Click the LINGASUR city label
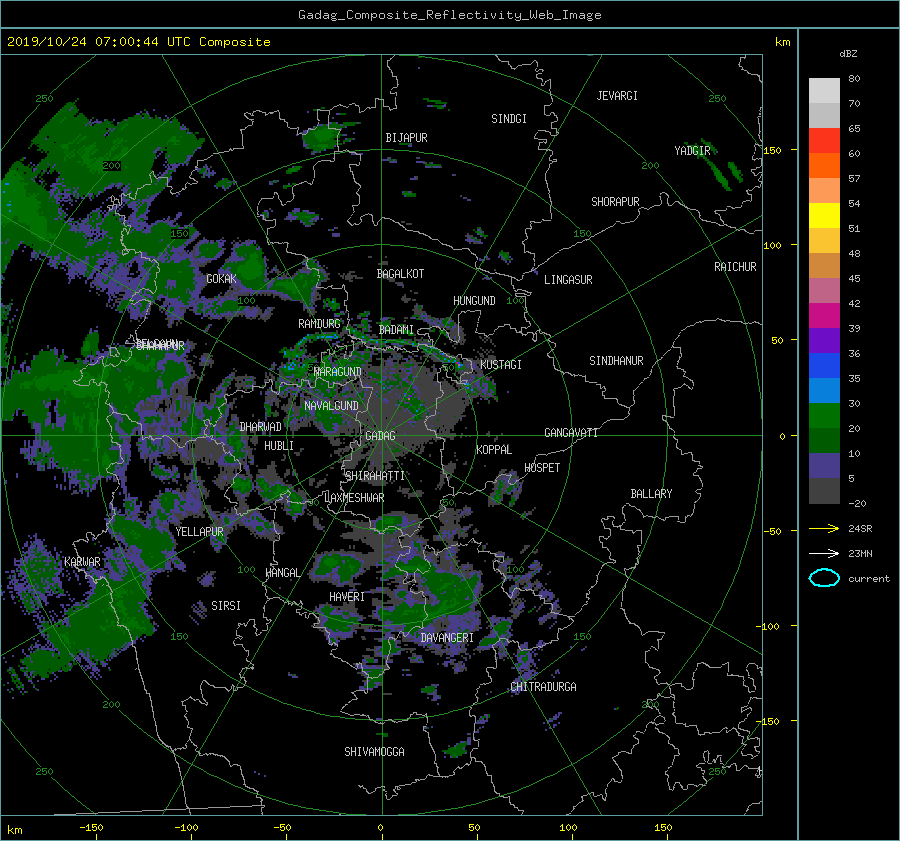 point(568,280)
